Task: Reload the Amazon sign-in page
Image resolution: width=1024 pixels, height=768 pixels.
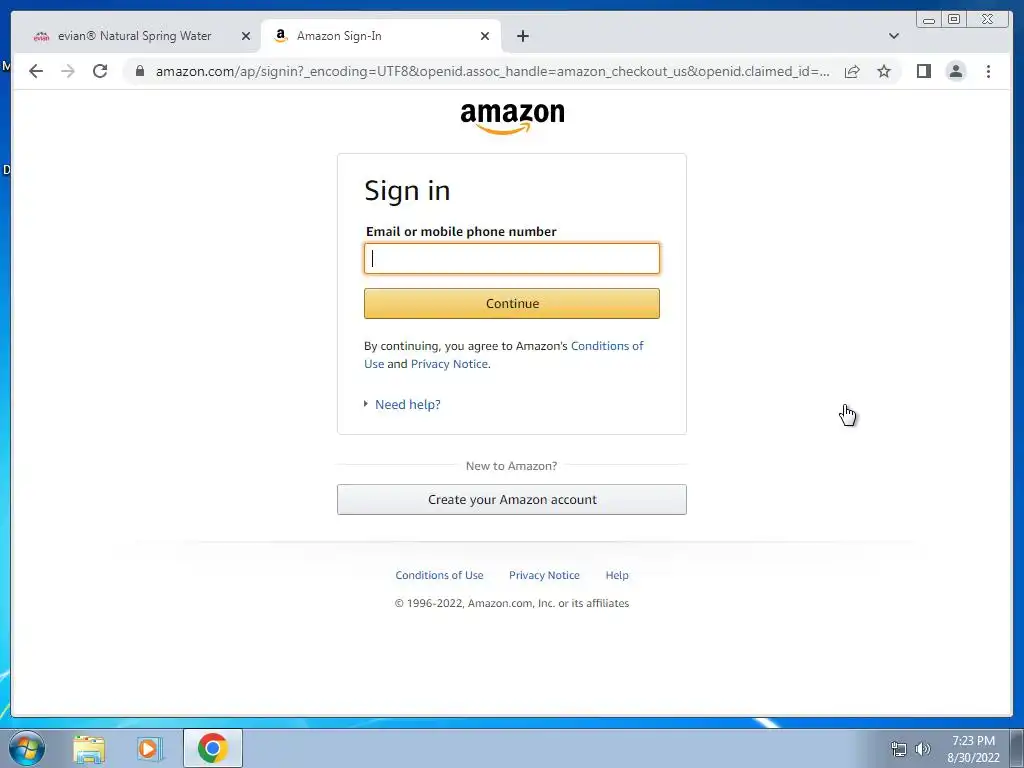Action: click(100, 71)
